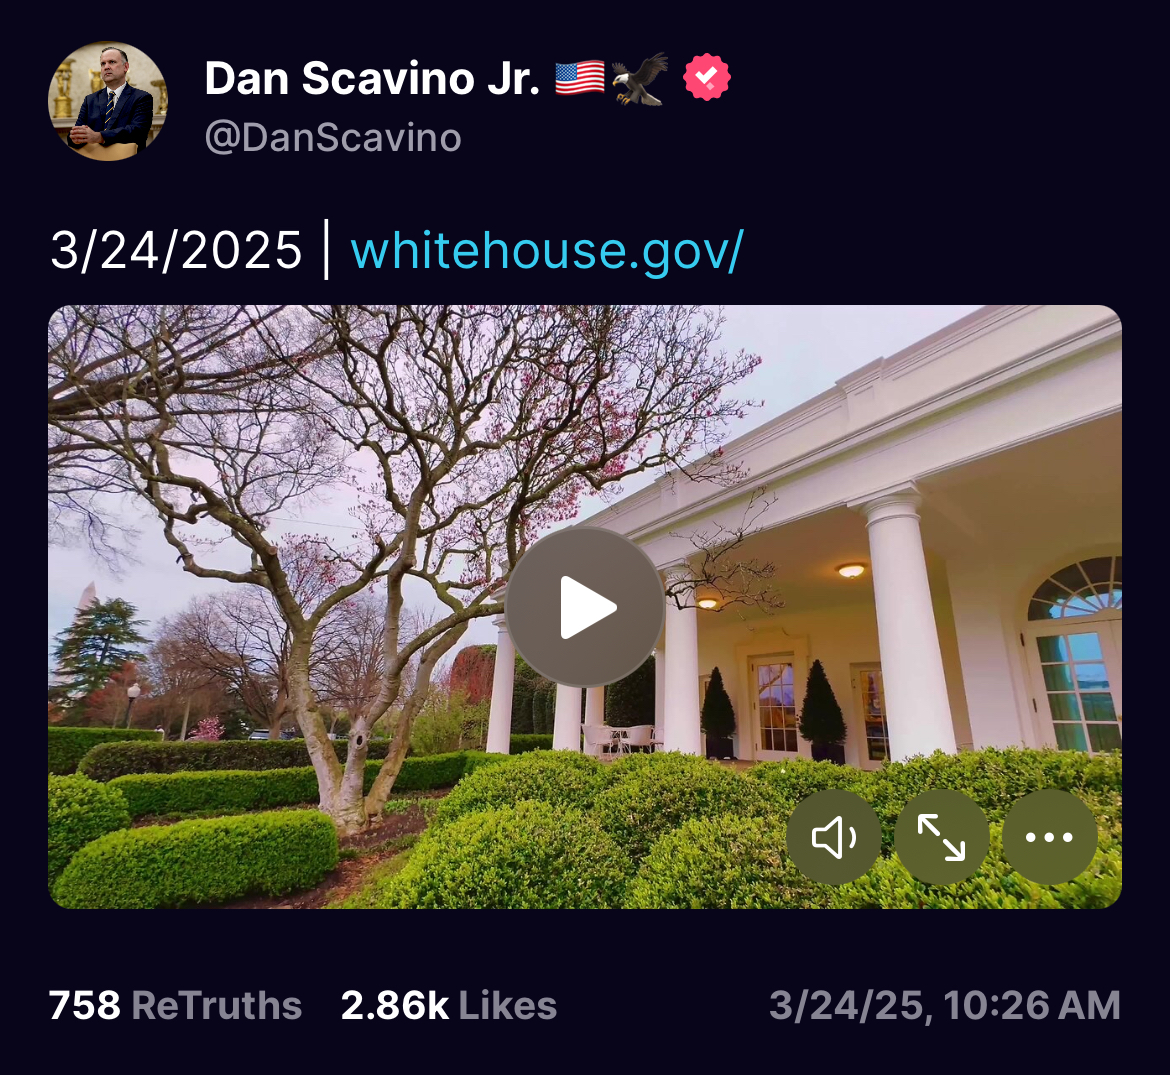Viewport: 1170px width, 1075px height.
Task: Click the eagle emoji beside the name
Action: (x=640, y=78)
